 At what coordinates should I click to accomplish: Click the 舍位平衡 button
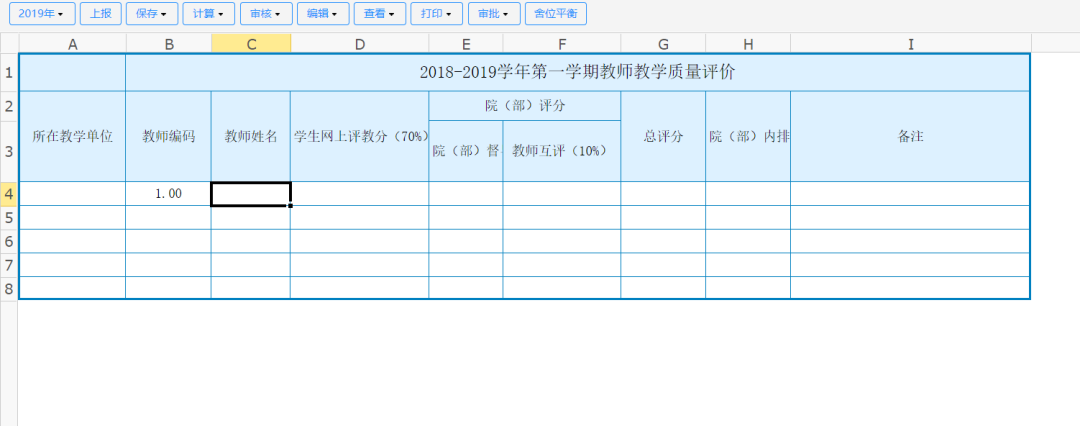point(556,14)
